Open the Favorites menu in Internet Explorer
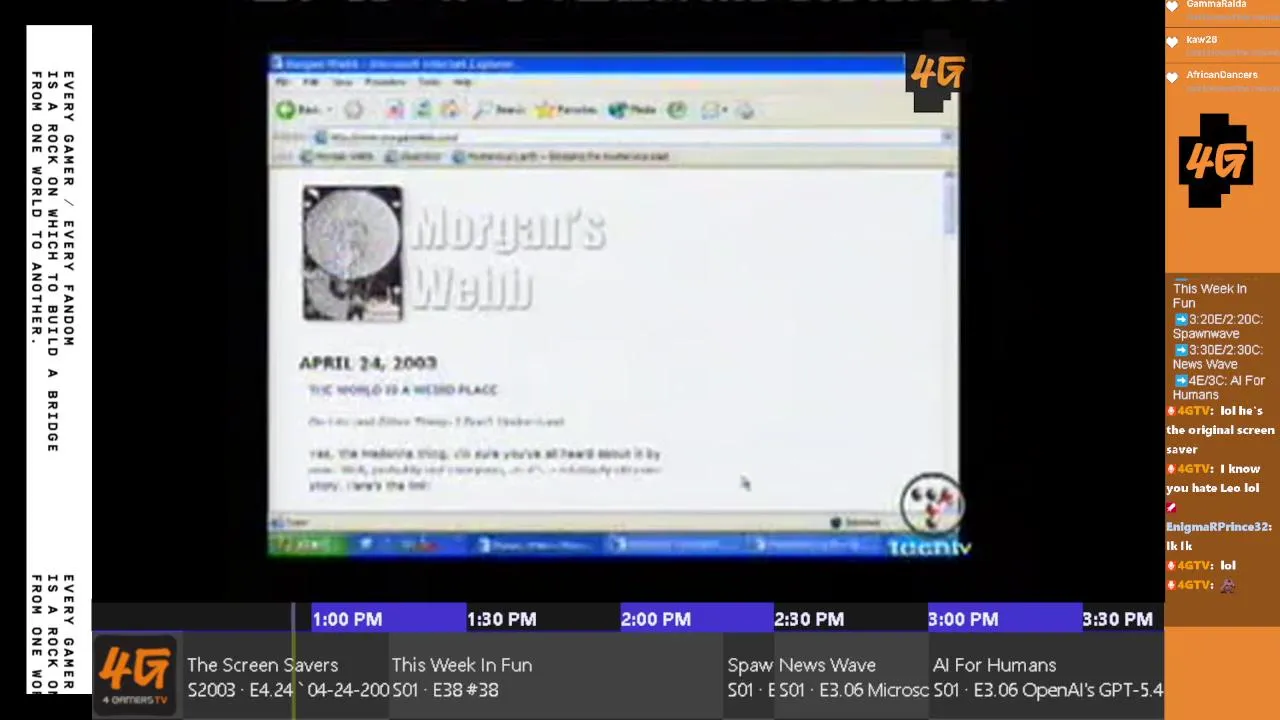This screenshot has height=720, width=1280. [385, 82]
